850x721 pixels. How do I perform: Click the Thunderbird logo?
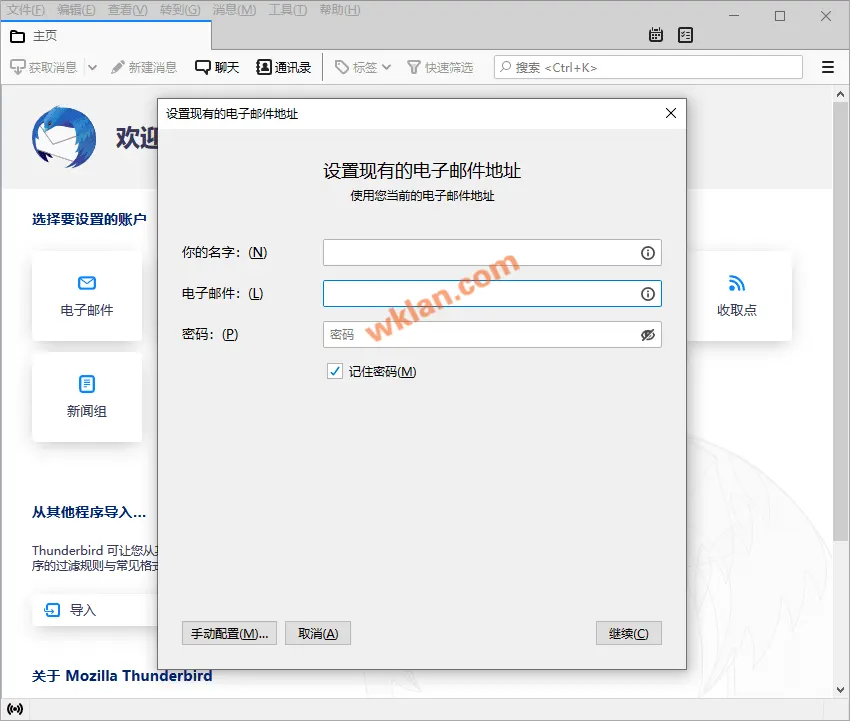(64, 138)
